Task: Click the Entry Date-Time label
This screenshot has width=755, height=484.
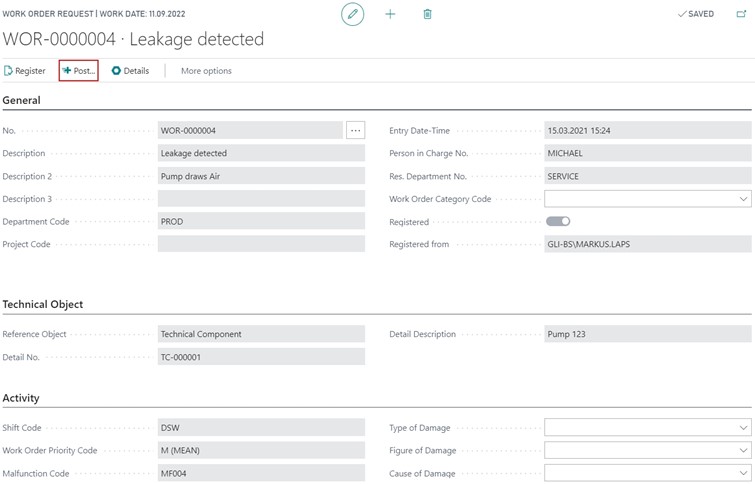Action: (419, 131)
